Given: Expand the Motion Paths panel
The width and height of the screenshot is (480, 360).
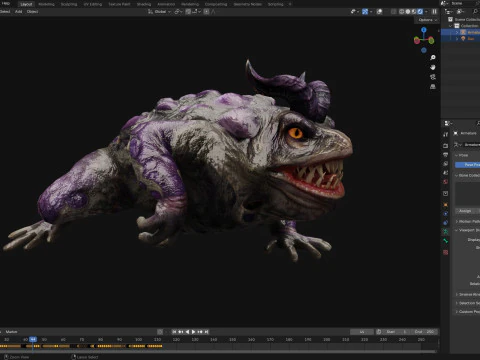Looking at the screenshot, I should [467, 221].
